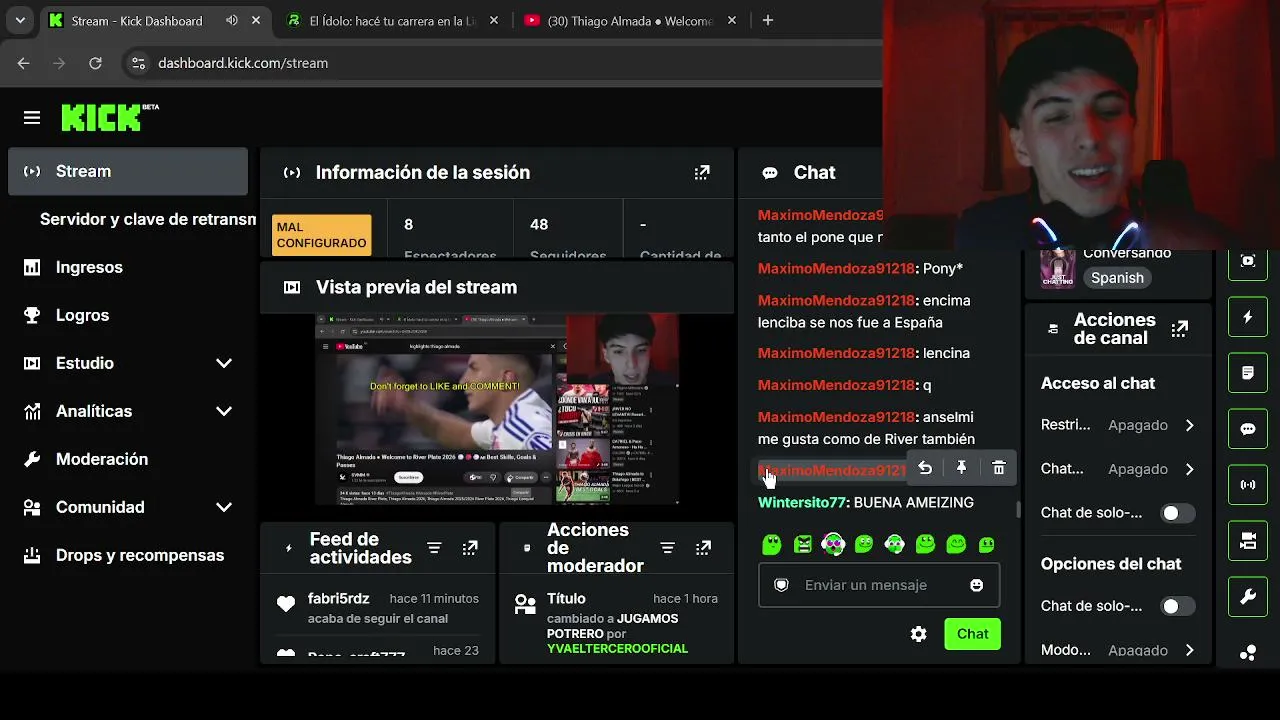The height and width of the screenshot is (720, 1280).
Task: Click the capture frame icon in right rail
Action: (x=1247, y=261)
